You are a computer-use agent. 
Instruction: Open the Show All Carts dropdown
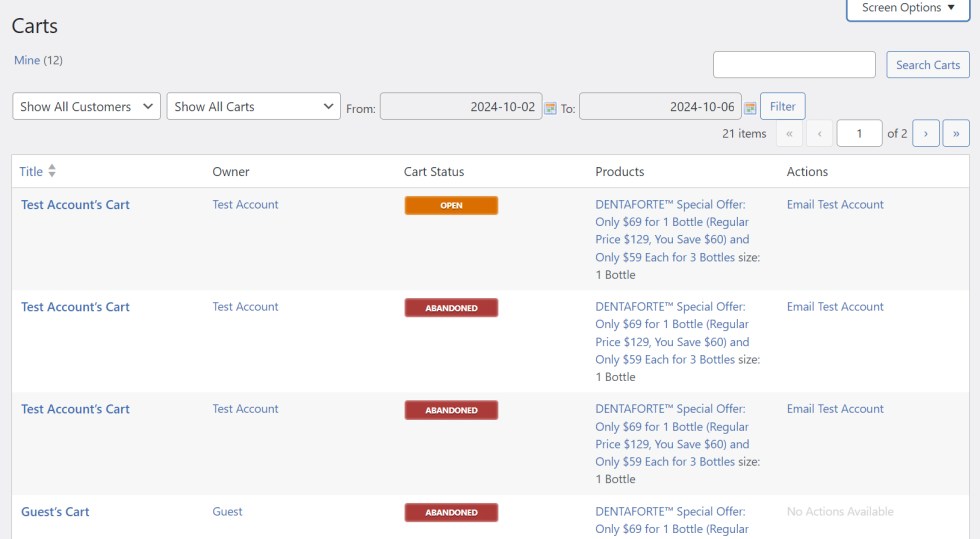click(253, 106)
